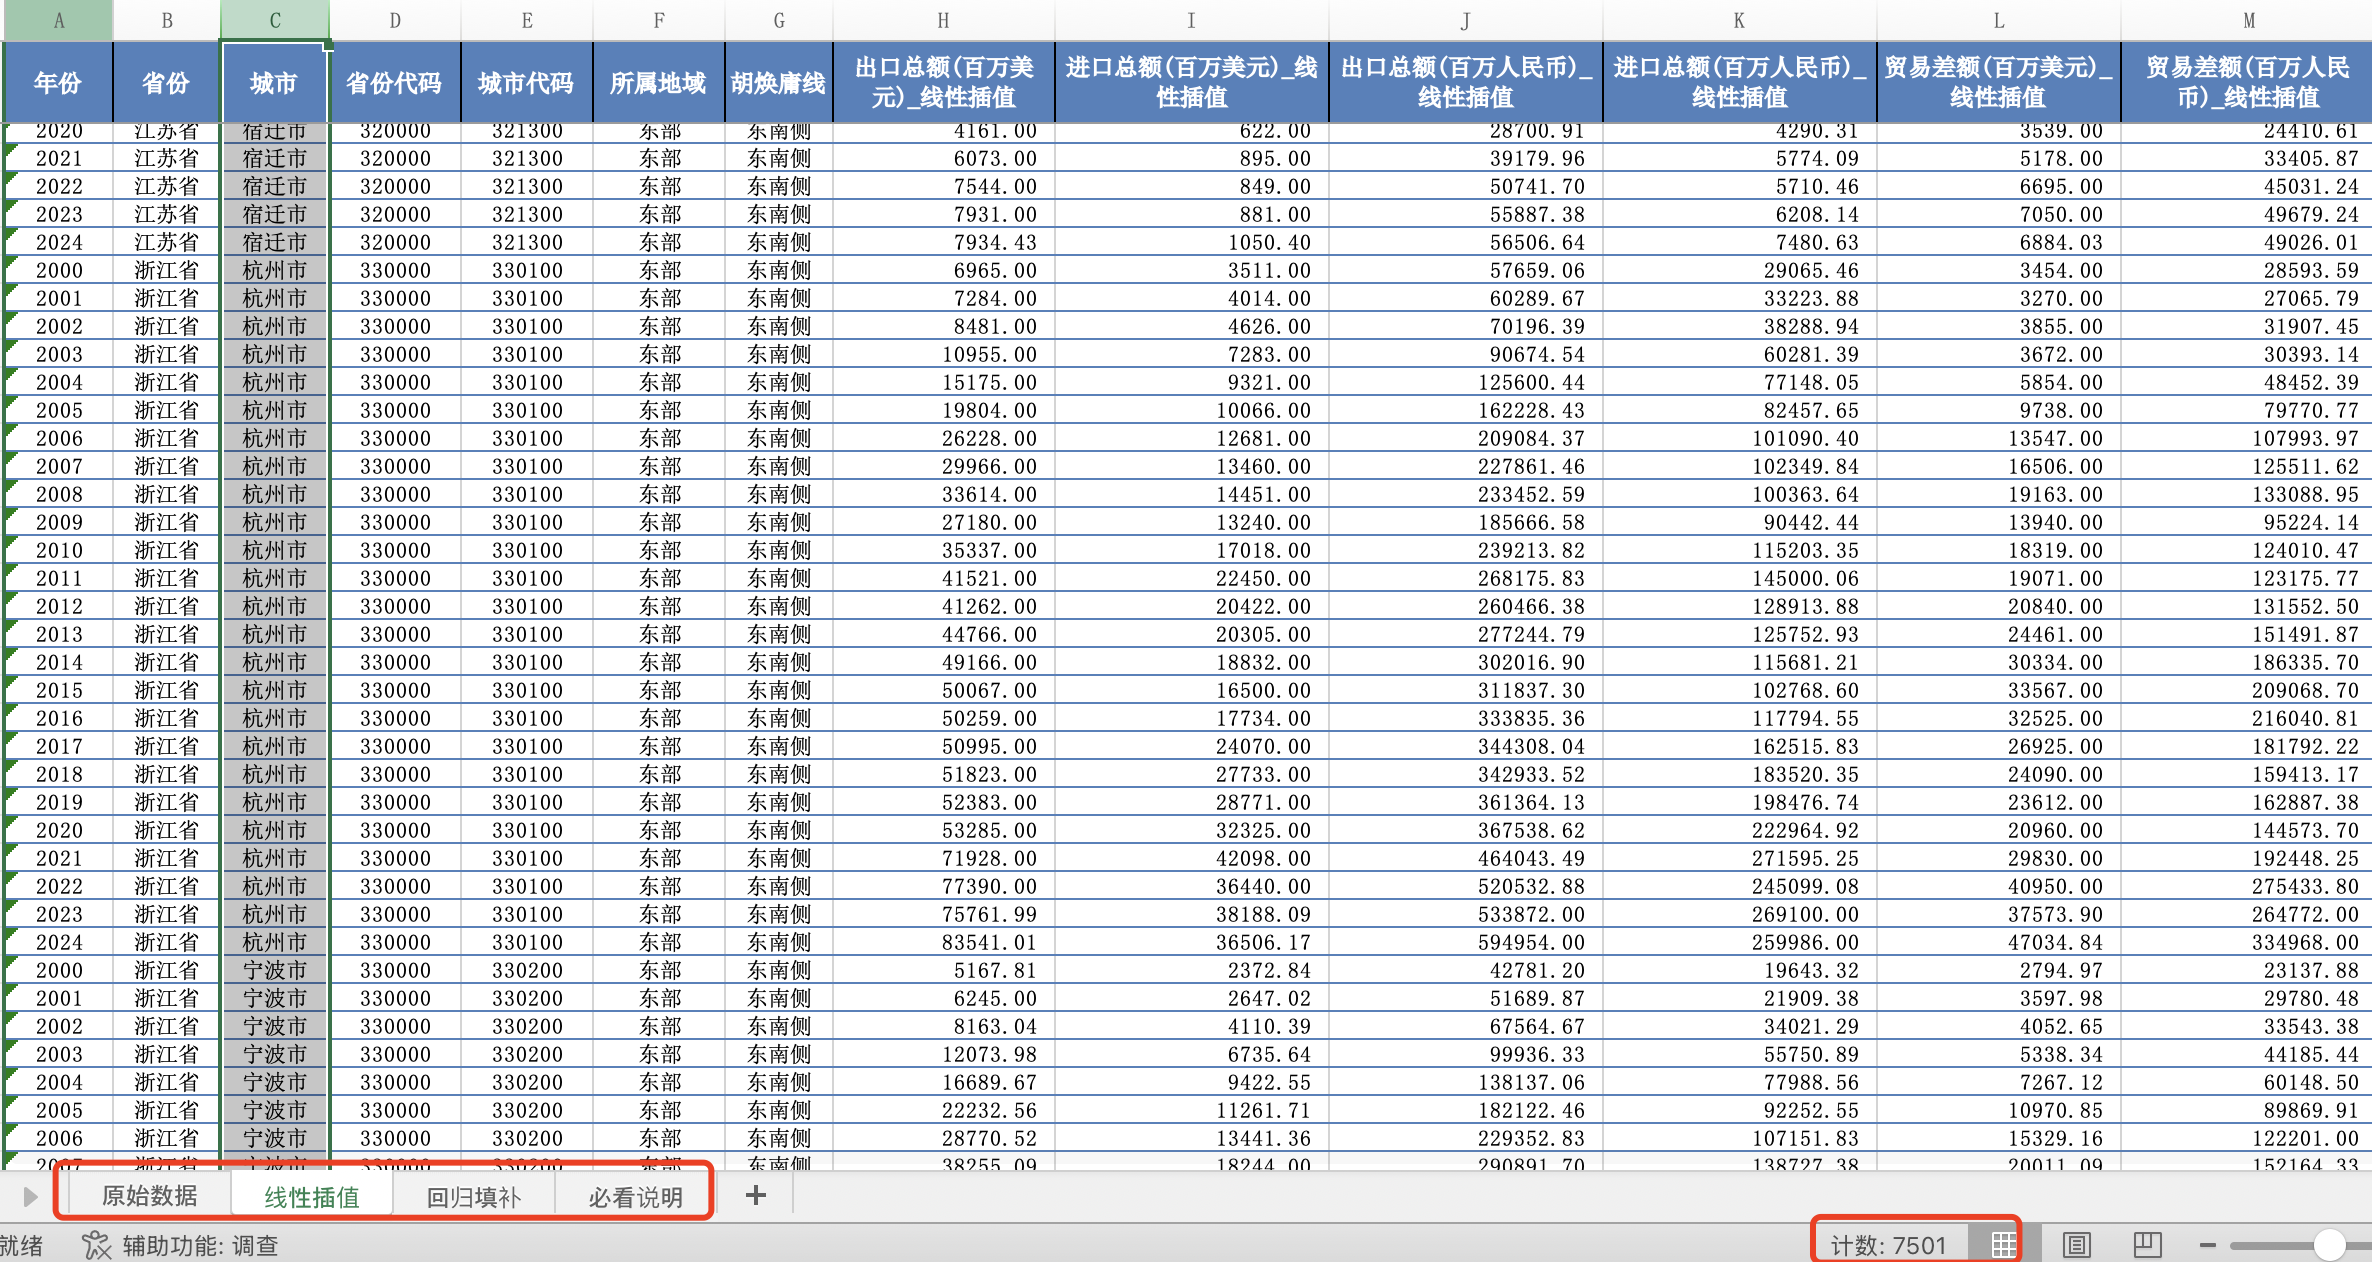This screenshot has width=2372, height=1262.
Task: Select column H header
Action: [943, 20]
